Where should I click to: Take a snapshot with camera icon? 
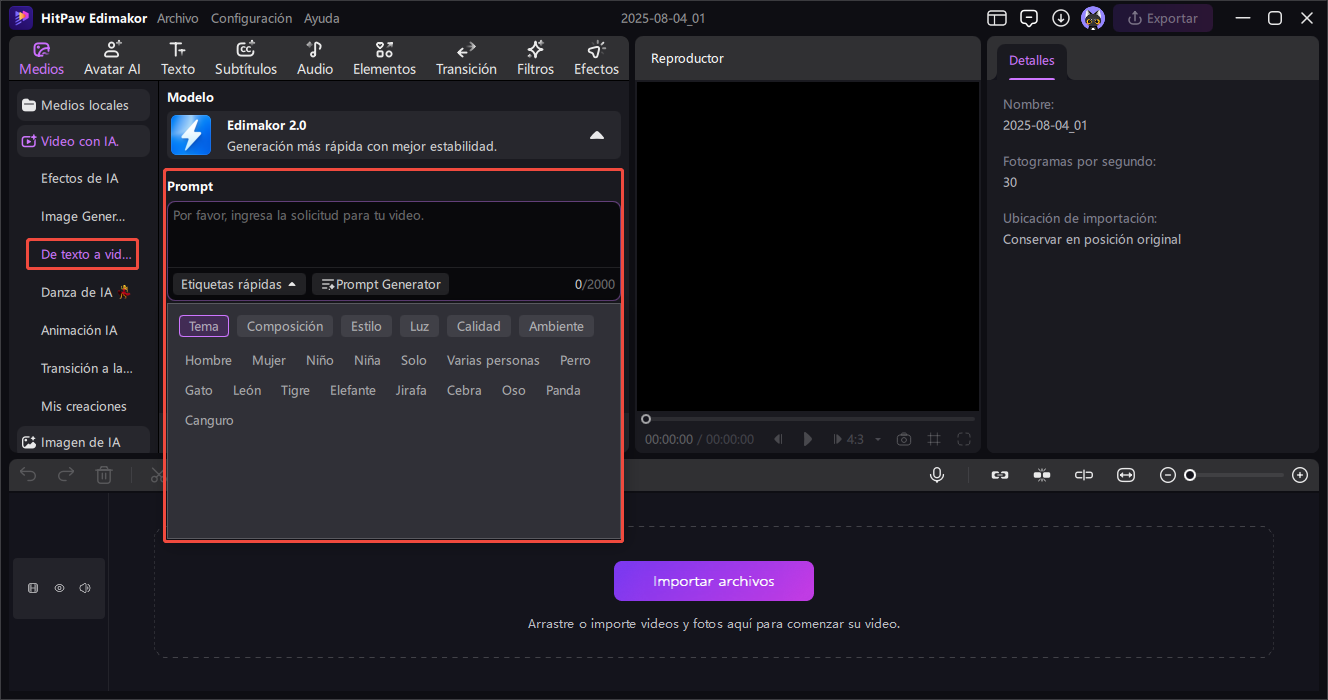(x=904, y=439)
